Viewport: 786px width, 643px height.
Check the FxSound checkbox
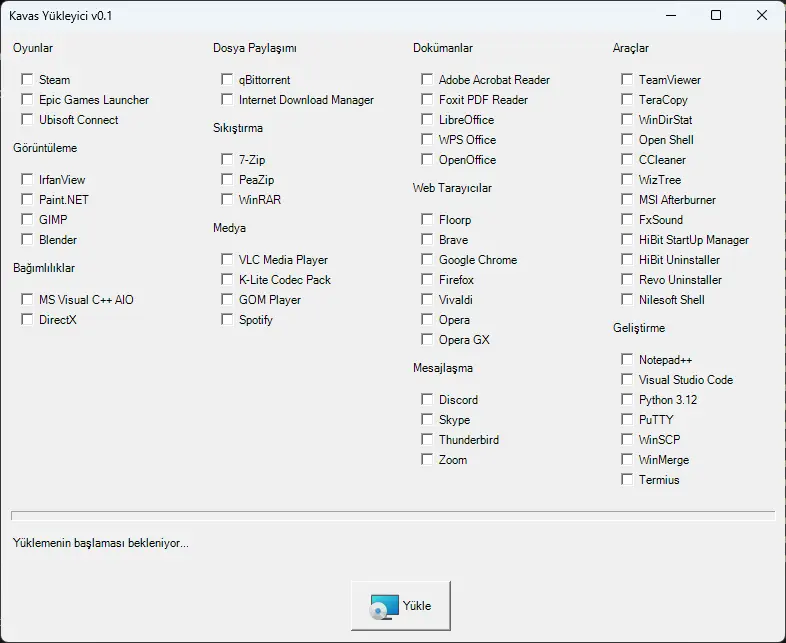click(x=627, y=220)
